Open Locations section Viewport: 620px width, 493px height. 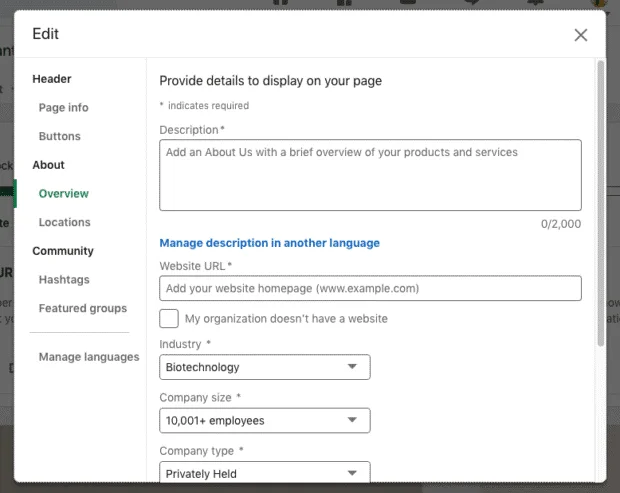pyautogui.click(x=64, y=222)
